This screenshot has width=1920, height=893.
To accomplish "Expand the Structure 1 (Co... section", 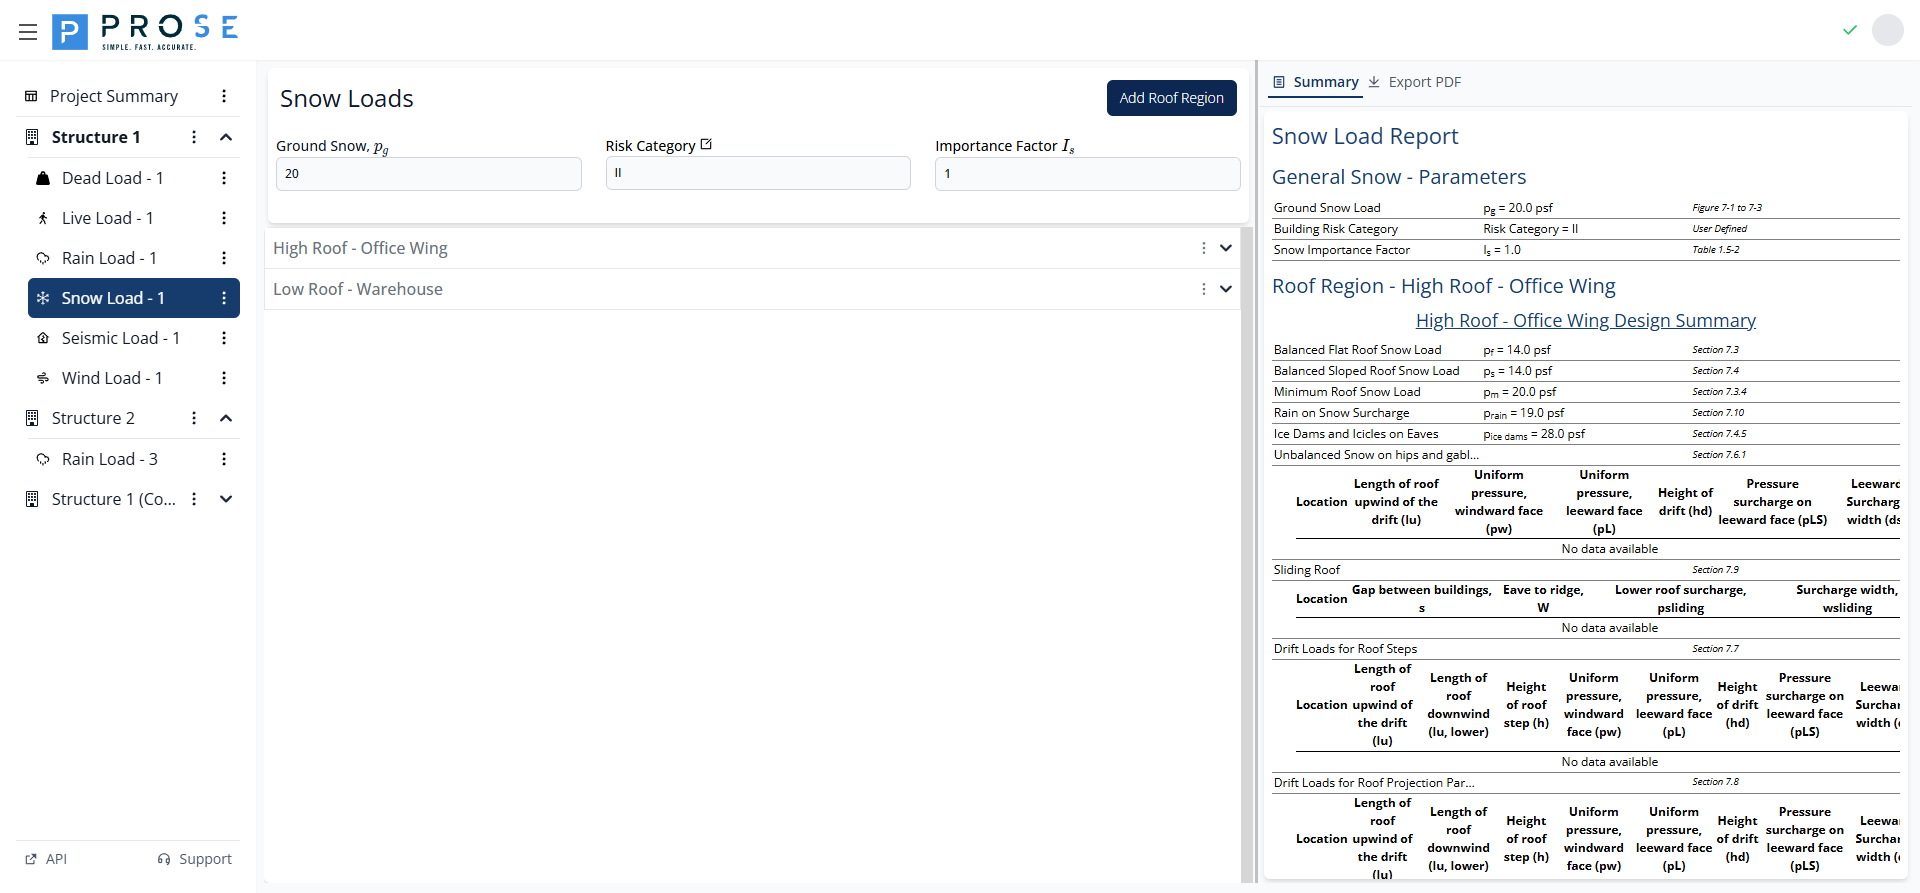I will (226, 499).
